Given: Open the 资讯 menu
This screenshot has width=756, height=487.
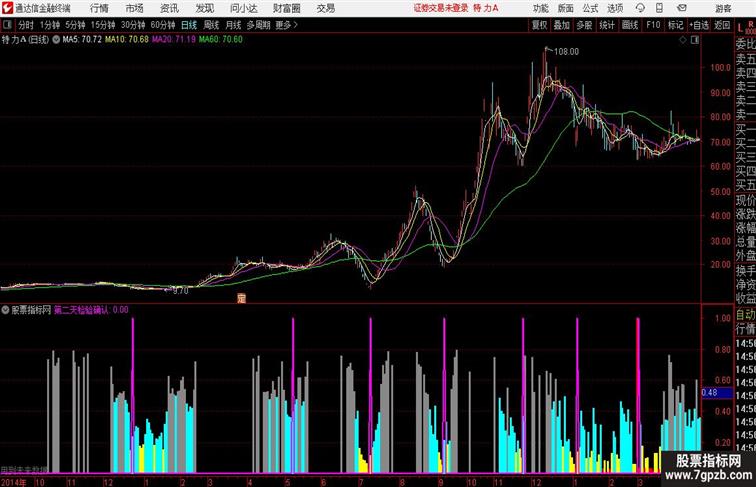Looking at the screenshot, I should pos(169,8).
